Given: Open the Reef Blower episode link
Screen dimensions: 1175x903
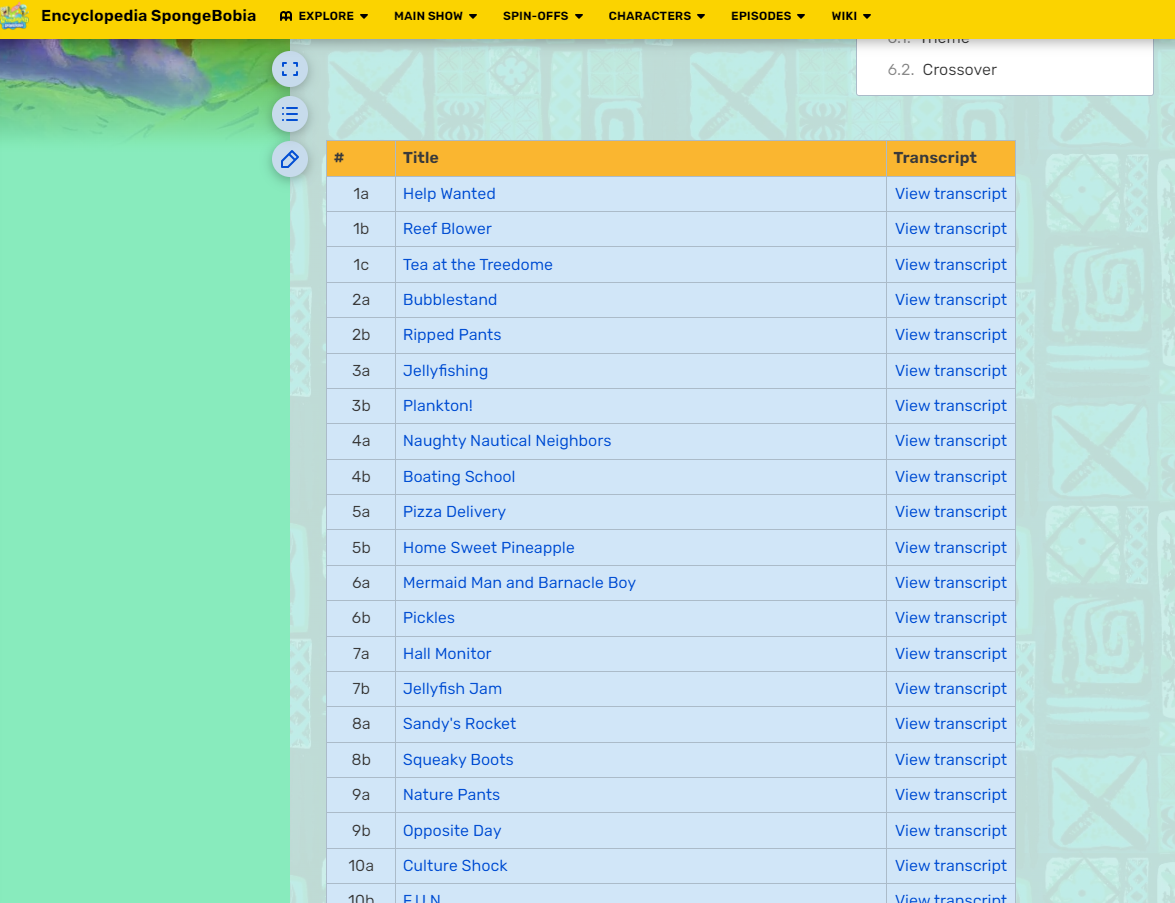Looking at the screenshot, I should click(447, 229).
